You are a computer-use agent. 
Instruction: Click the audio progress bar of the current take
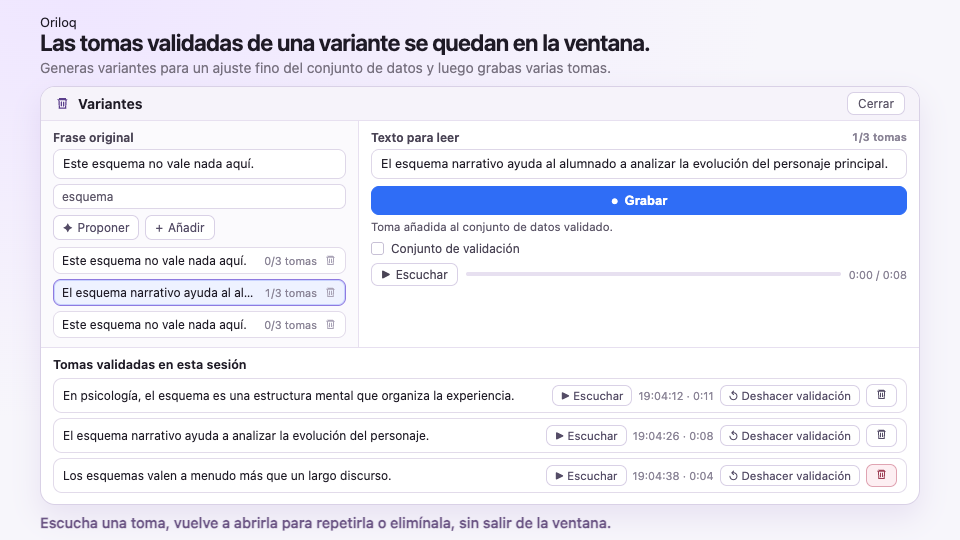coord(653,274)
